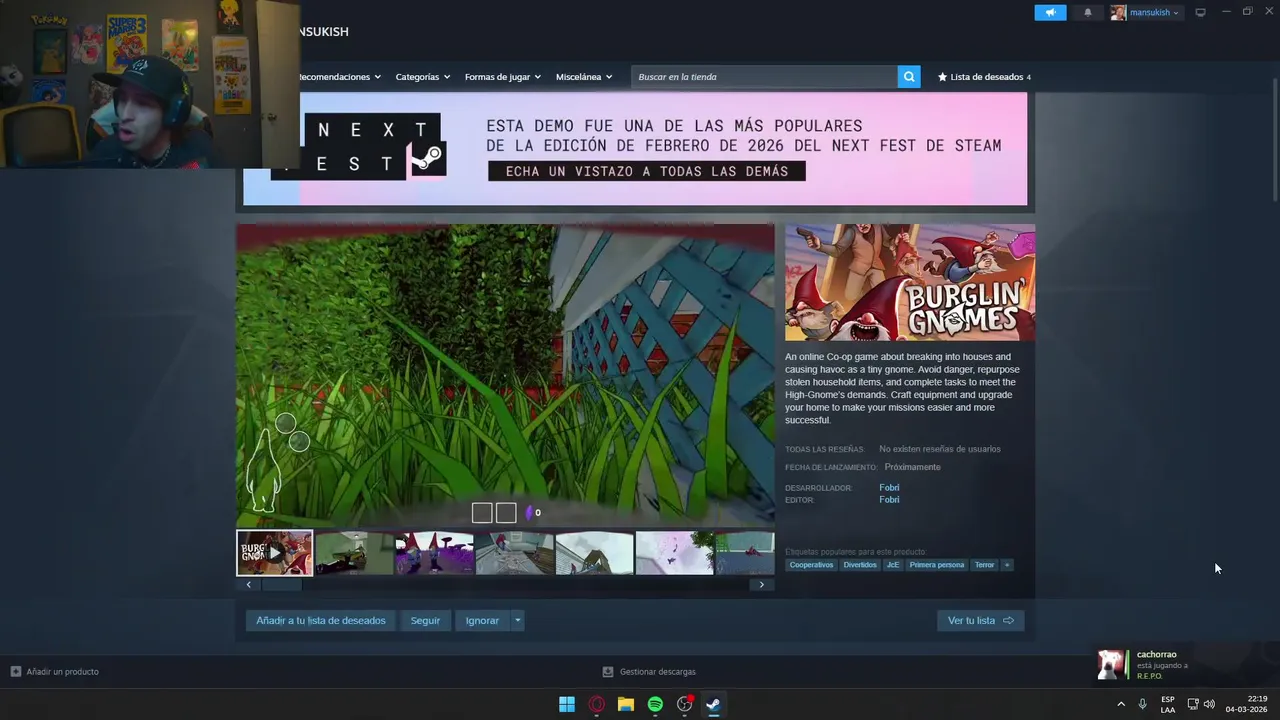Image resolution: width=1280 pixels, height=720 pixels.
Task: Click Echa un vistazo a todas las demás
Action: (647, 171)
